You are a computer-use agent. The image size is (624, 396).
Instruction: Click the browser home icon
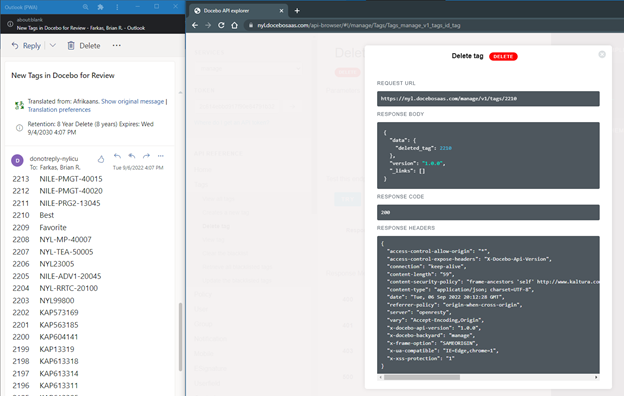234,25
